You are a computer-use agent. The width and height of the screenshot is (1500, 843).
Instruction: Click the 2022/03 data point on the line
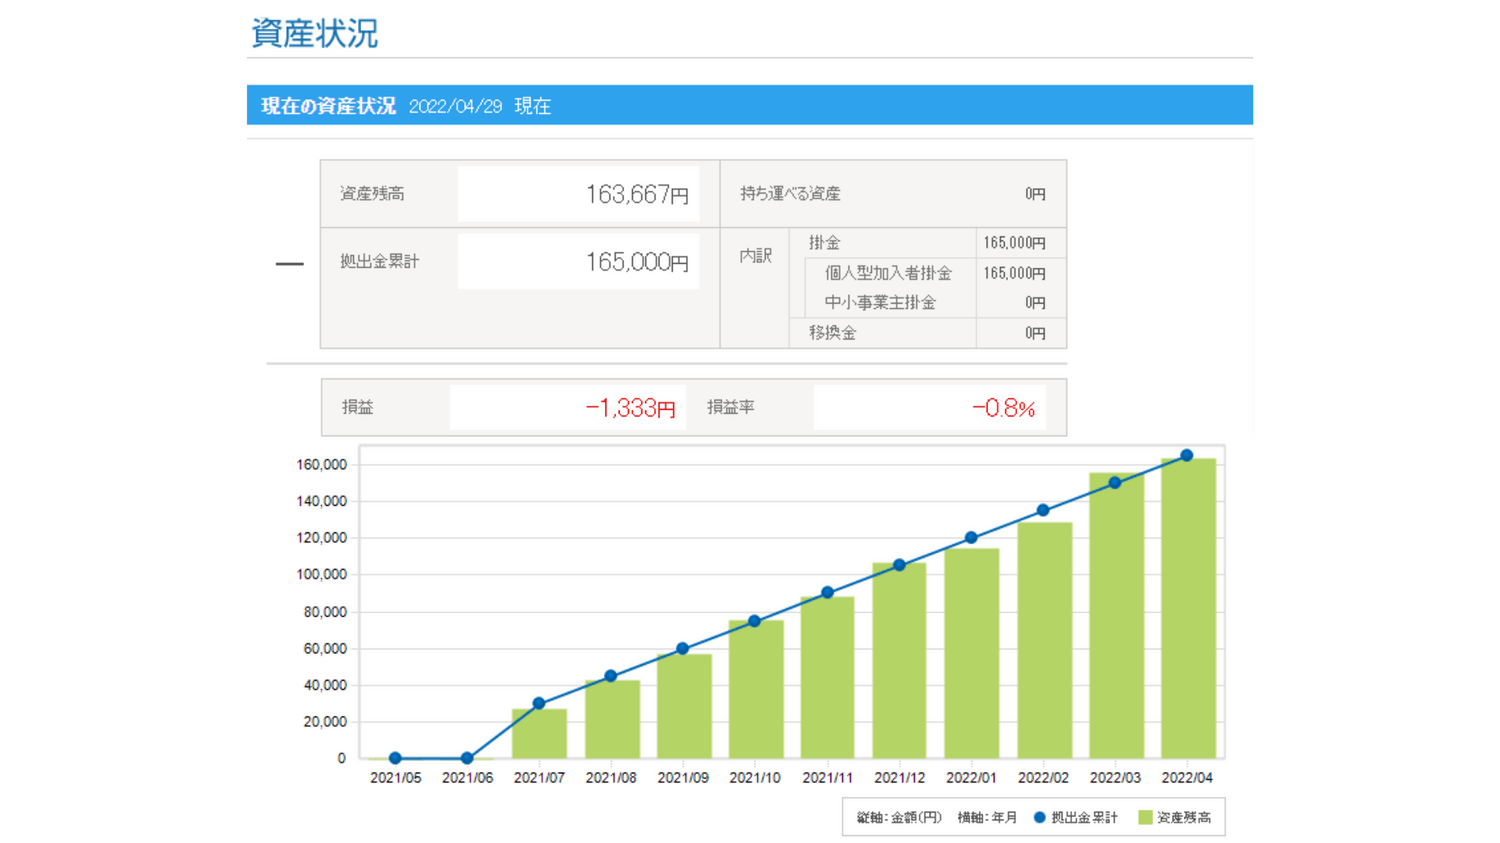click(x=1115, y=483)
